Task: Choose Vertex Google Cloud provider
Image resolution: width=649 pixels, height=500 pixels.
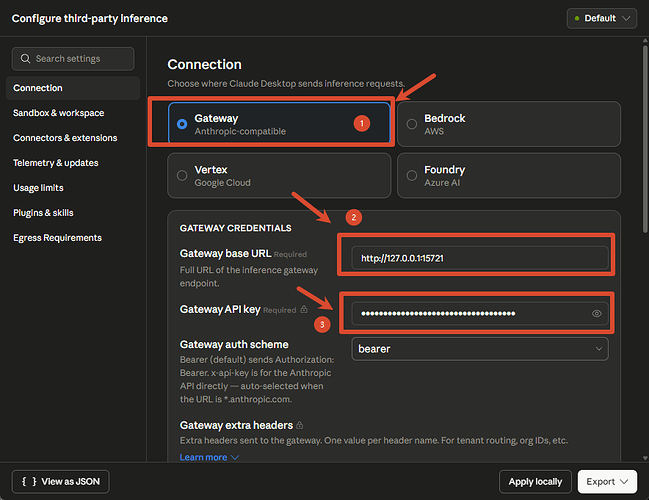Action: 279,175
